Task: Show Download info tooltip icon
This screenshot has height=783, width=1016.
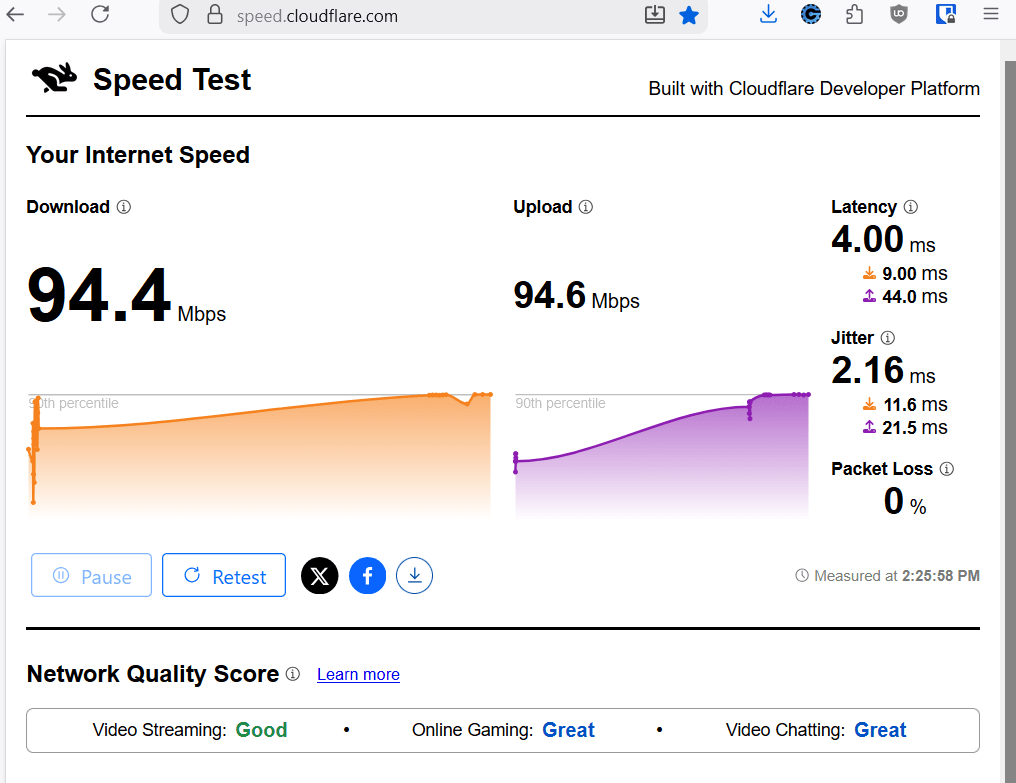Action: [124, 207]
